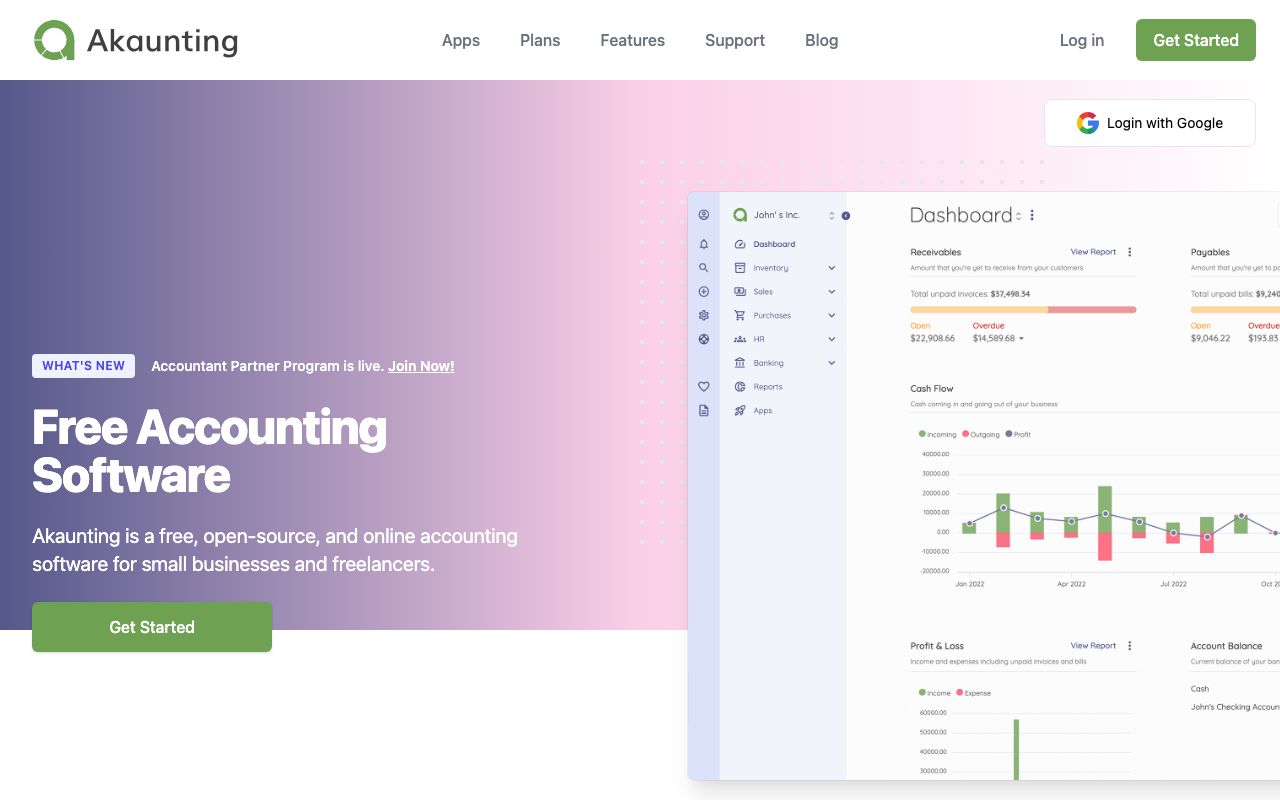Click the Payables progress bar
This screenshot has height=800, width=1280.
(x=1235, y=310)
